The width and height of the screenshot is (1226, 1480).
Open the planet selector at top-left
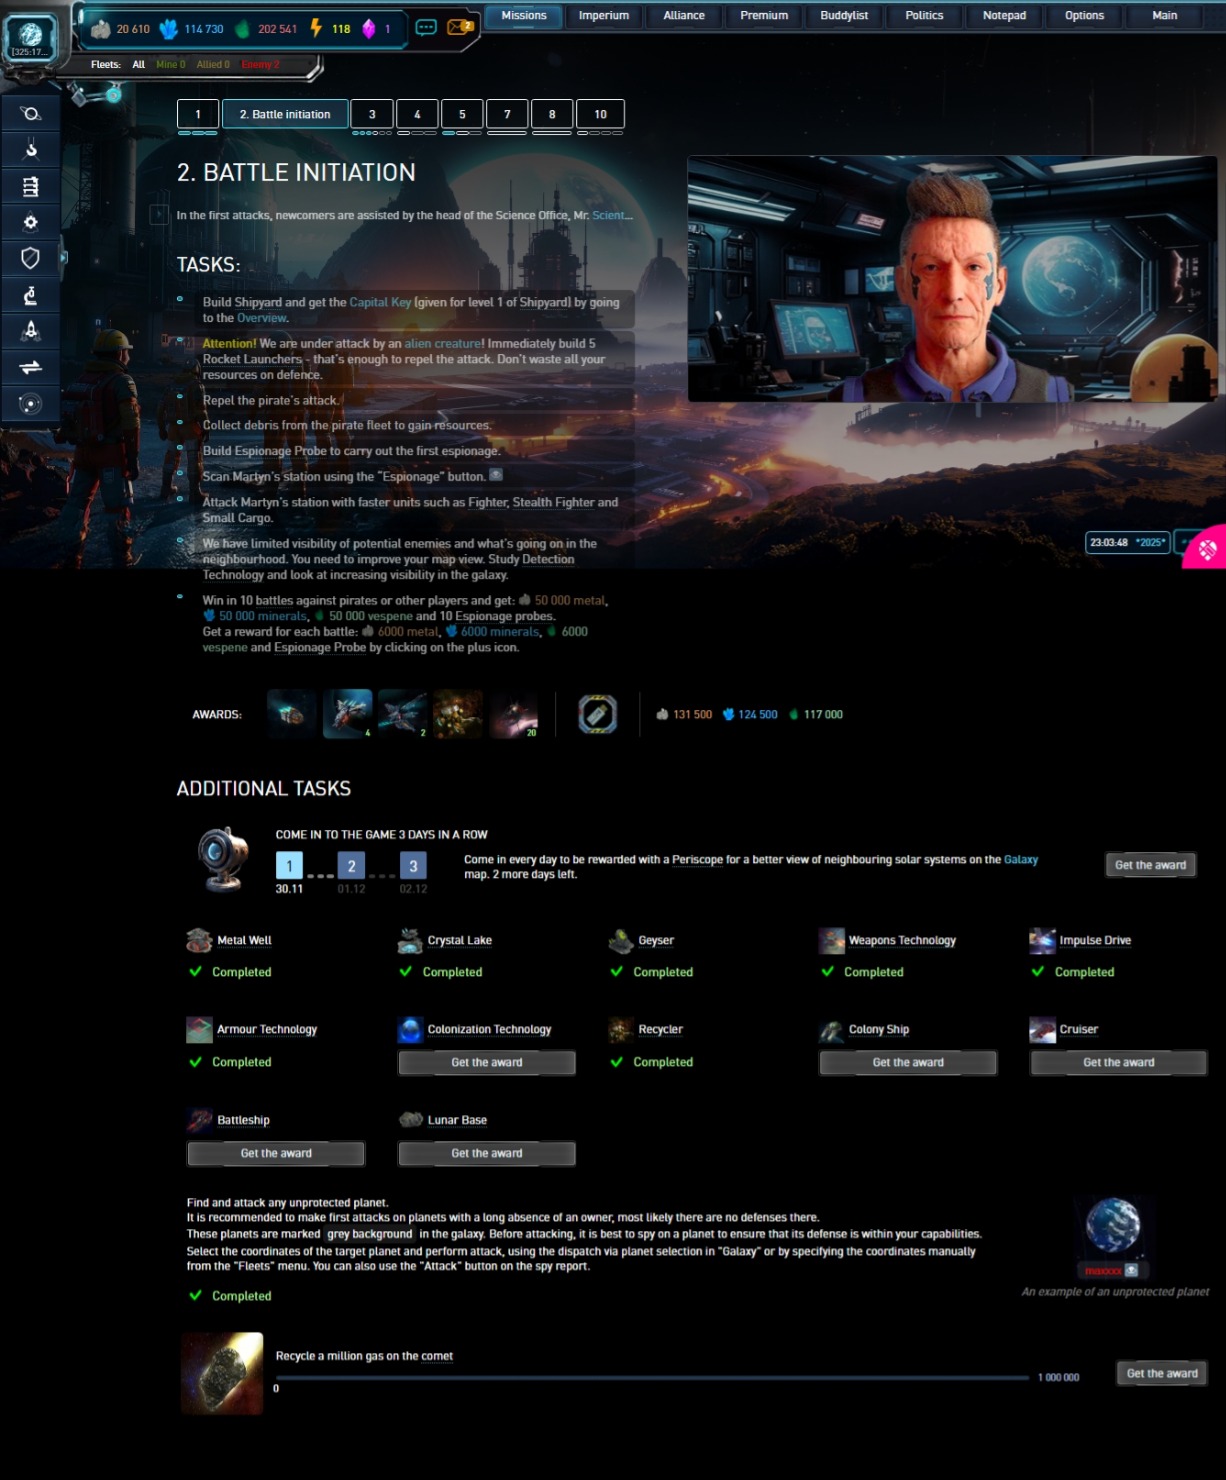tap(30, 37)
